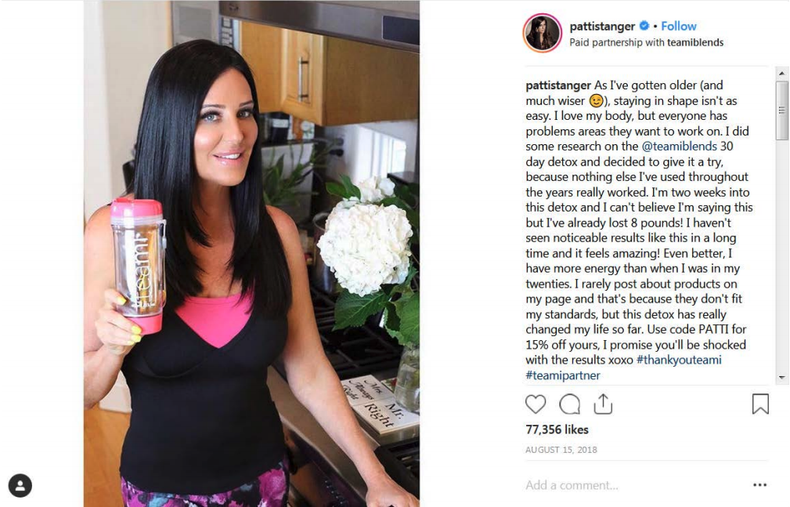Click the caption scrollbar down arrow
The image size is (790, 507).
[781, 377]
